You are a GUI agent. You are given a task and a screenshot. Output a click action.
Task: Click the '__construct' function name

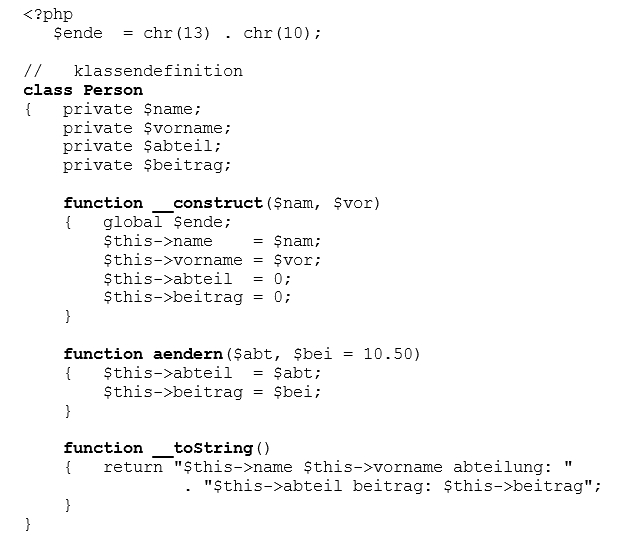[x=207, y=203]
